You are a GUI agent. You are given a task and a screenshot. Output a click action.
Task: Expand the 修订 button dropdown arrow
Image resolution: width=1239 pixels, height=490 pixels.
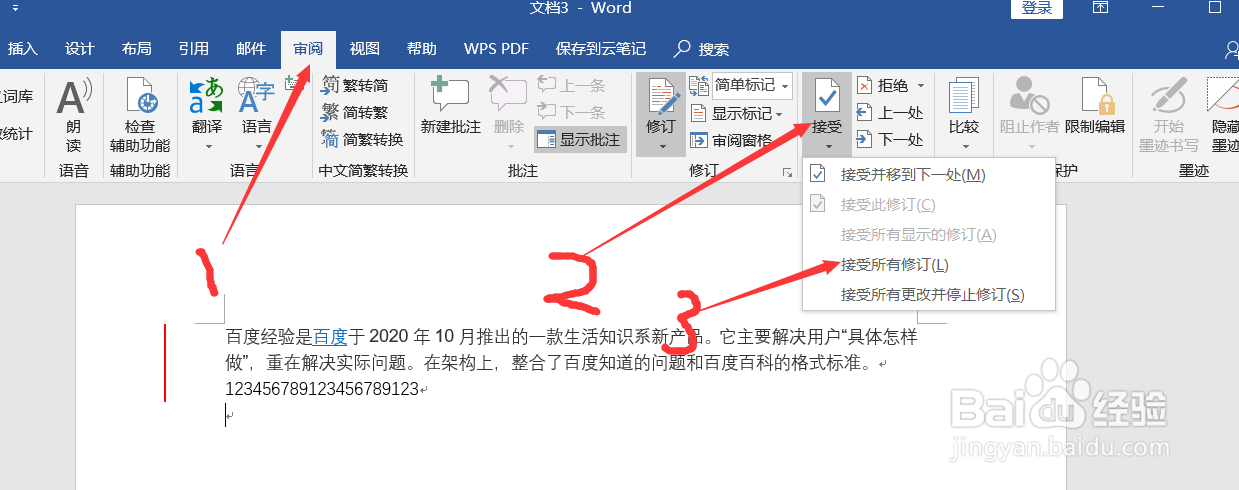[x=661, y=147]
